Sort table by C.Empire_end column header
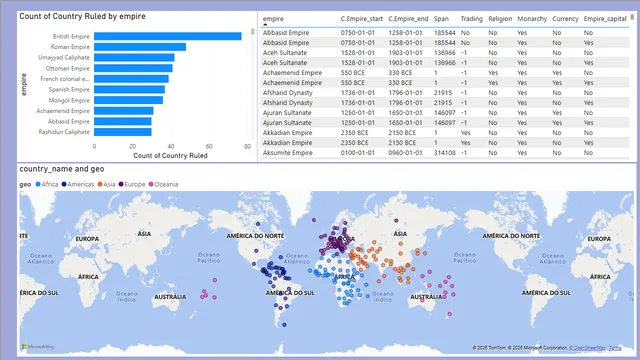 (408, 19)
